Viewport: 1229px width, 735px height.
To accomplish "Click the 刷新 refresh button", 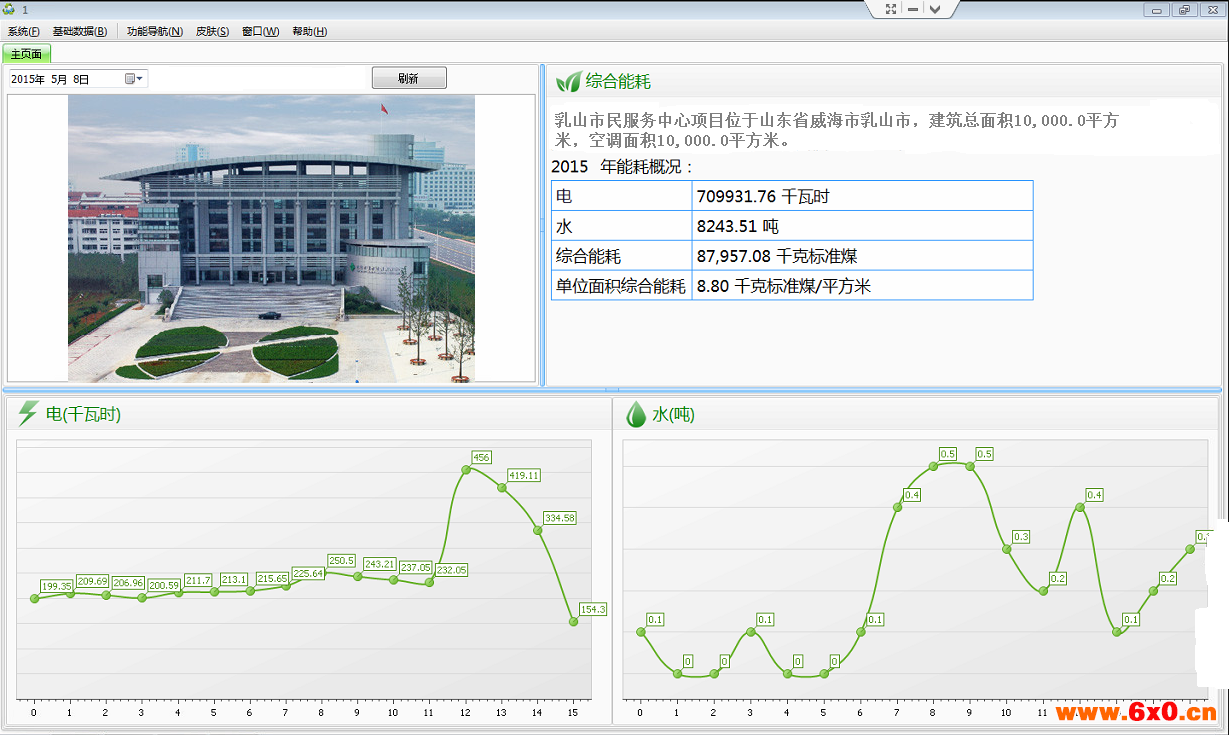I will 409,78.
